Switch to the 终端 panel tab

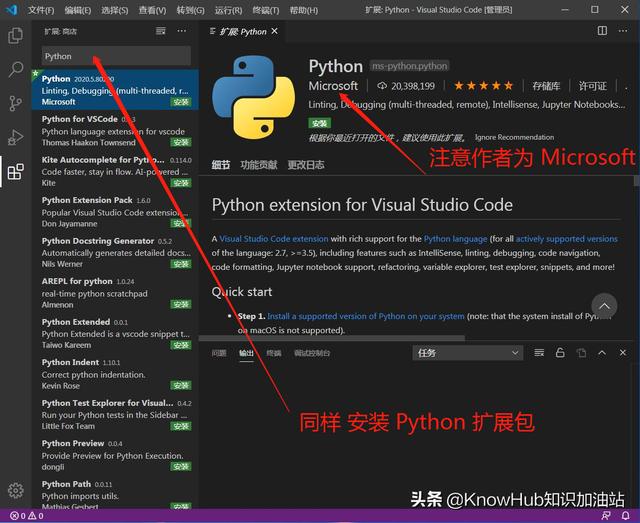click(274, 353)
